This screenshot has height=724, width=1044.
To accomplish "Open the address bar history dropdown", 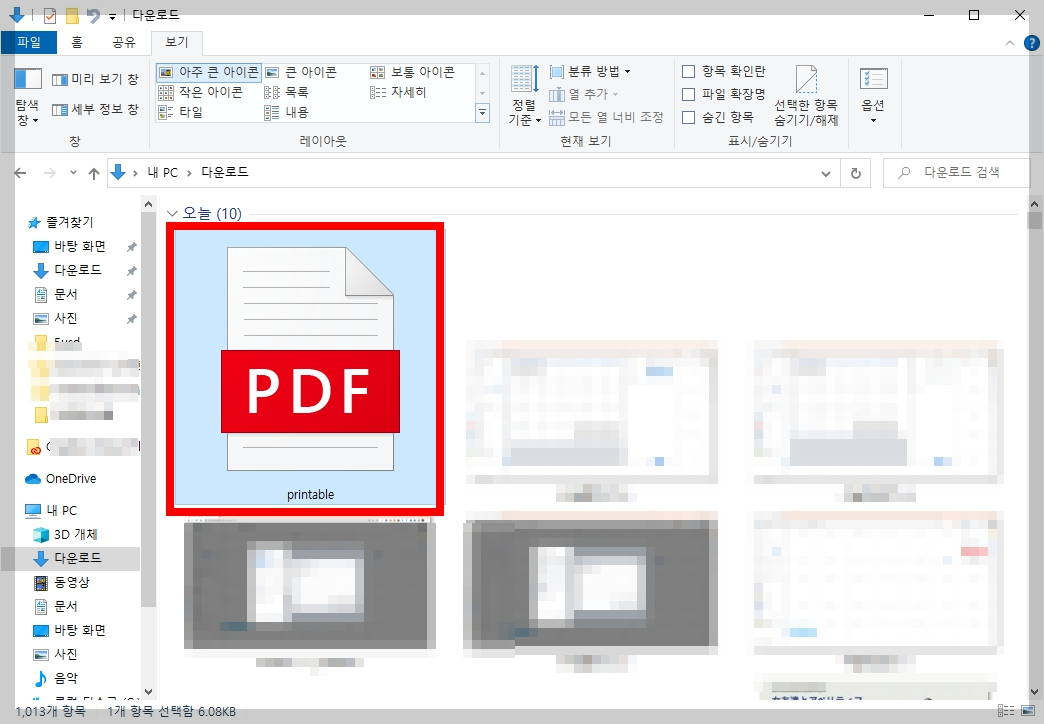I will 826,174.
